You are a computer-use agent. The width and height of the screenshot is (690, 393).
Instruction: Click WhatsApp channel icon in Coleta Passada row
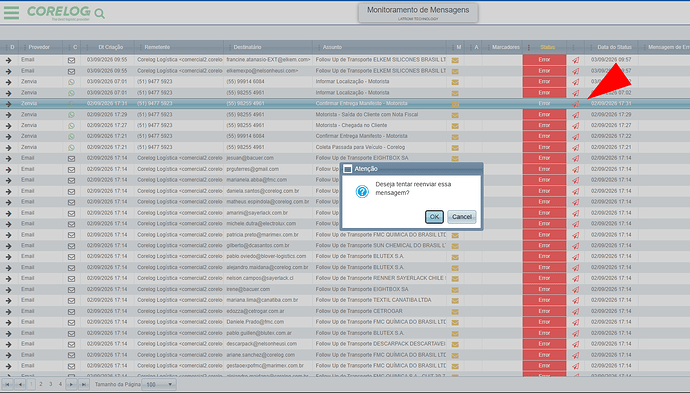tap(71, 147)
